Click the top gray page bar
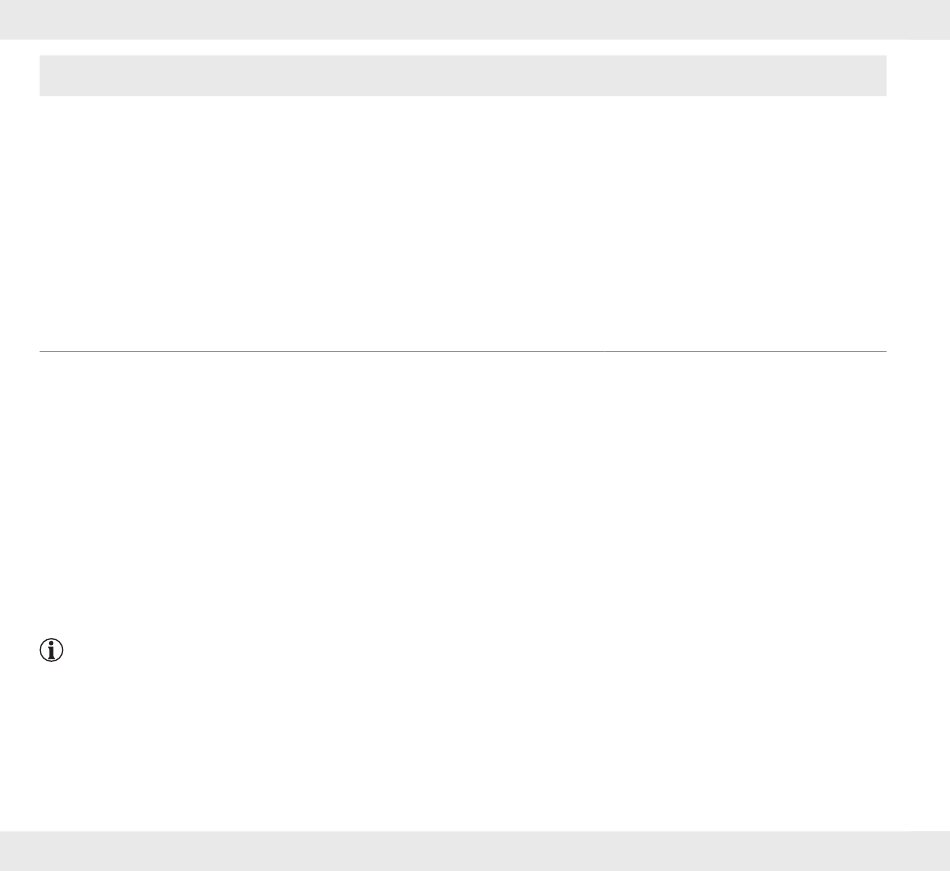The width and height of the screenshot is (950, 871). click(x=475, y=19)
